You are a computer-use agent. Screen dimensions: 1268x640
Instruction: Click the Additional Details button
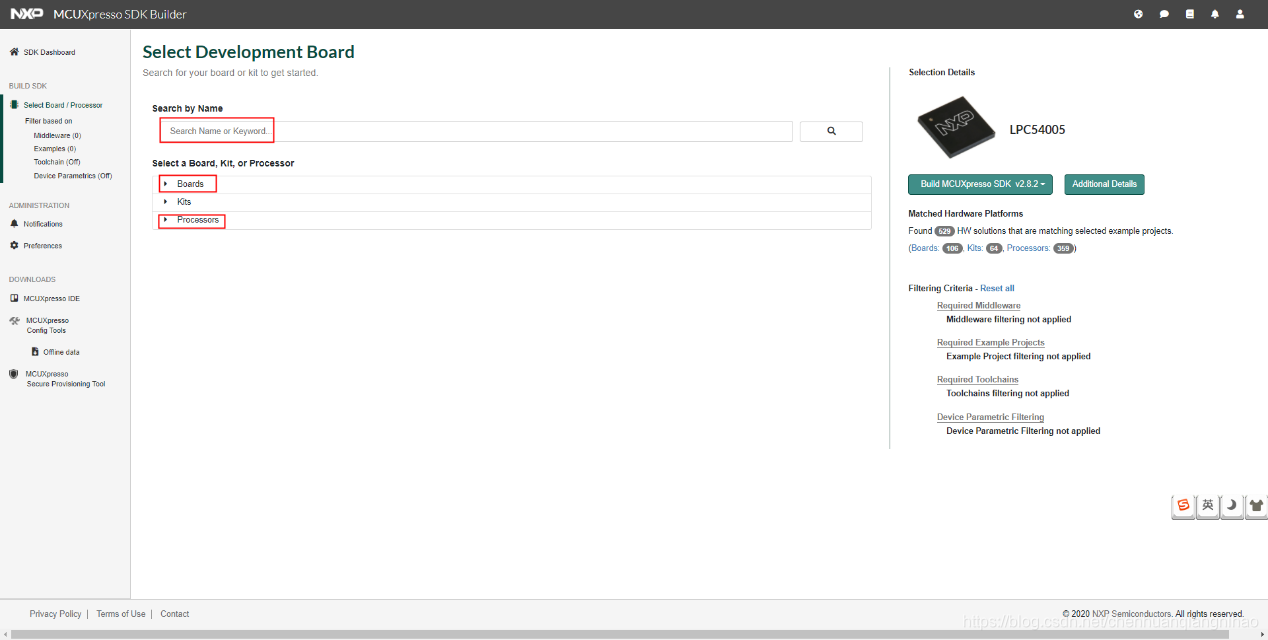tap(1104, 184)
